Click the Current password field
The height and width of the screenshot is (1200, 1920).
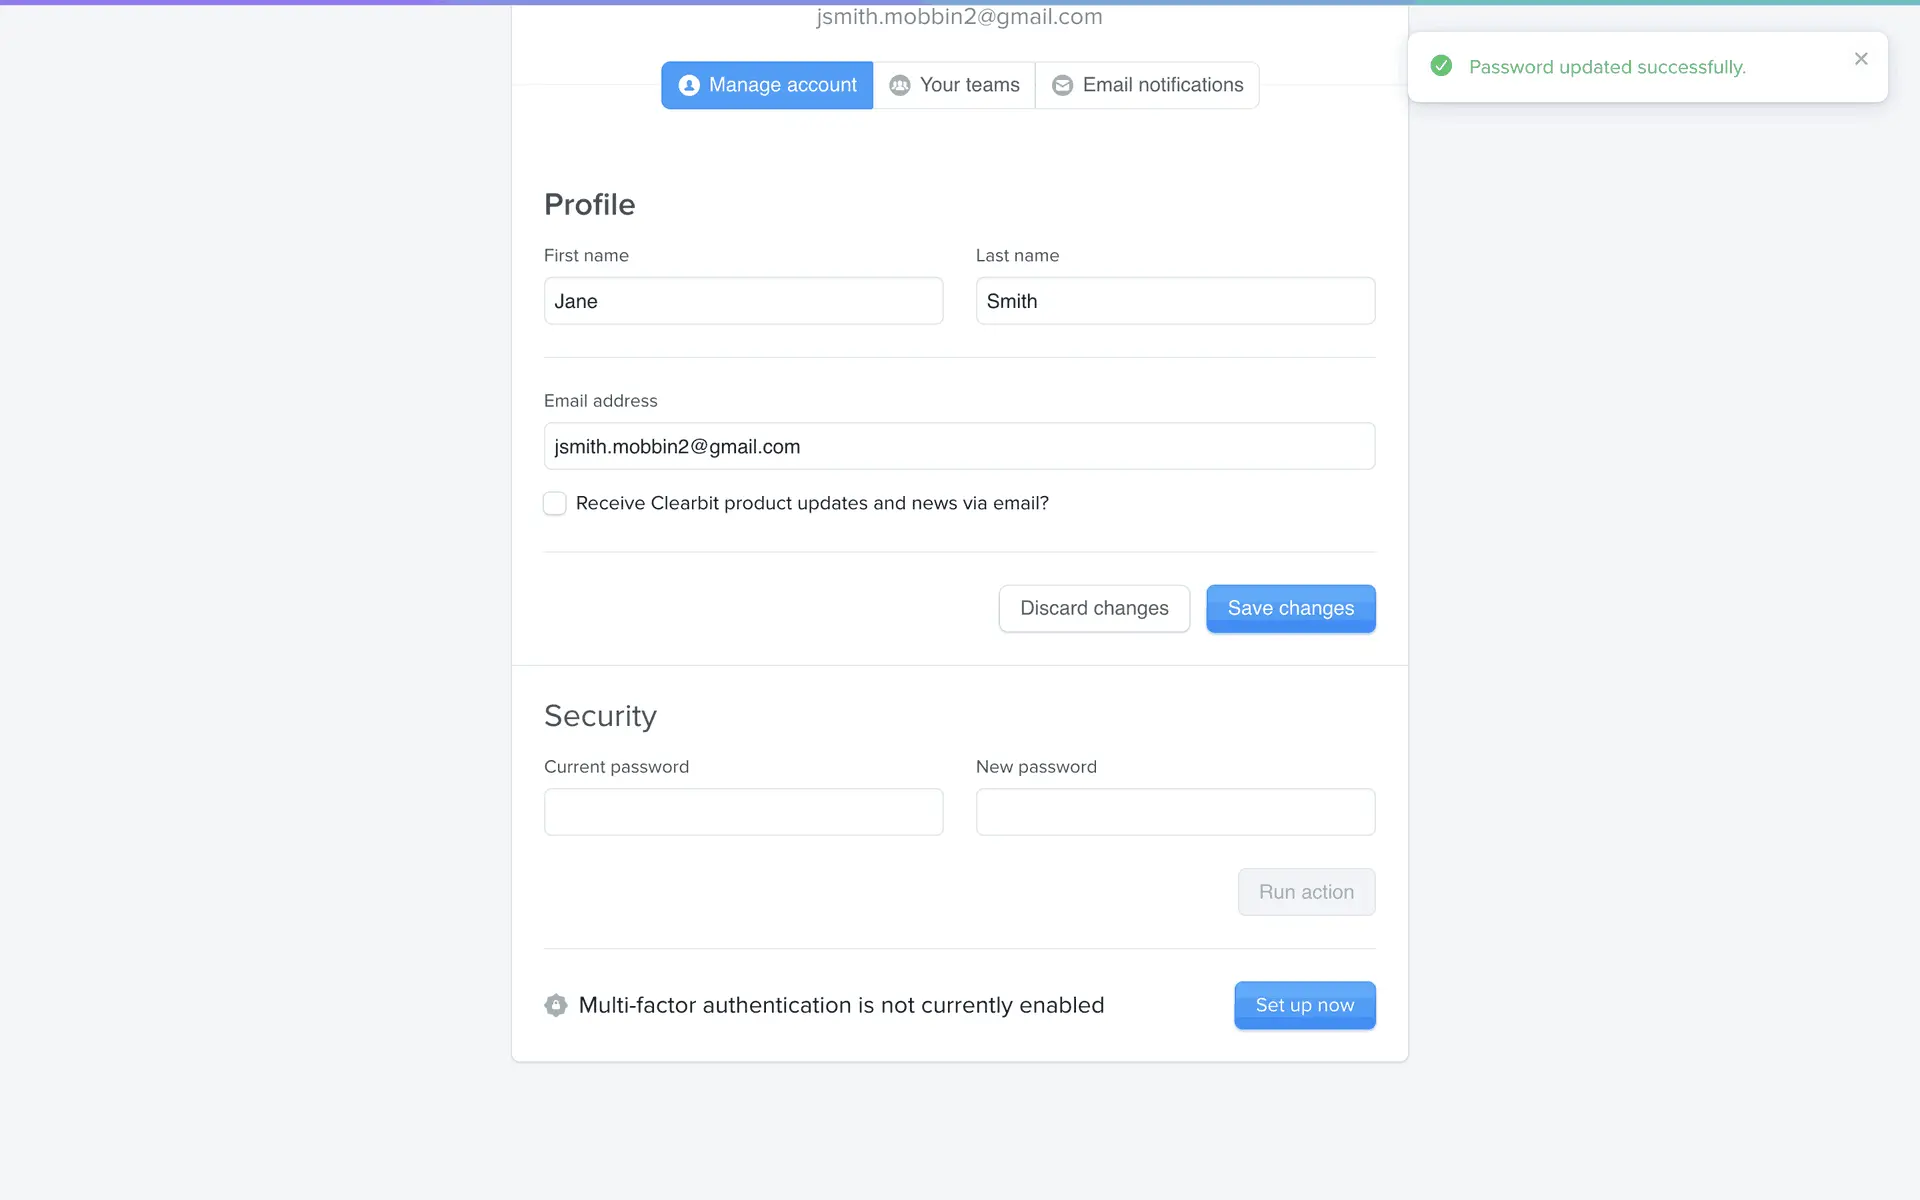coord(743,812)
